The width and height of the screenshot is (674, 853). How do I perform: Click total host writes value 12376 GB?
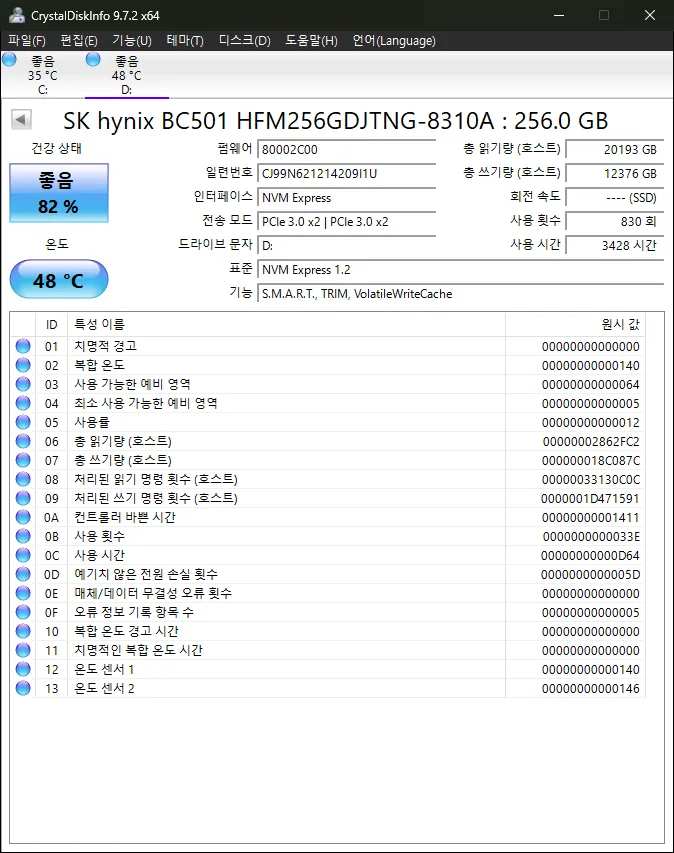615,173
